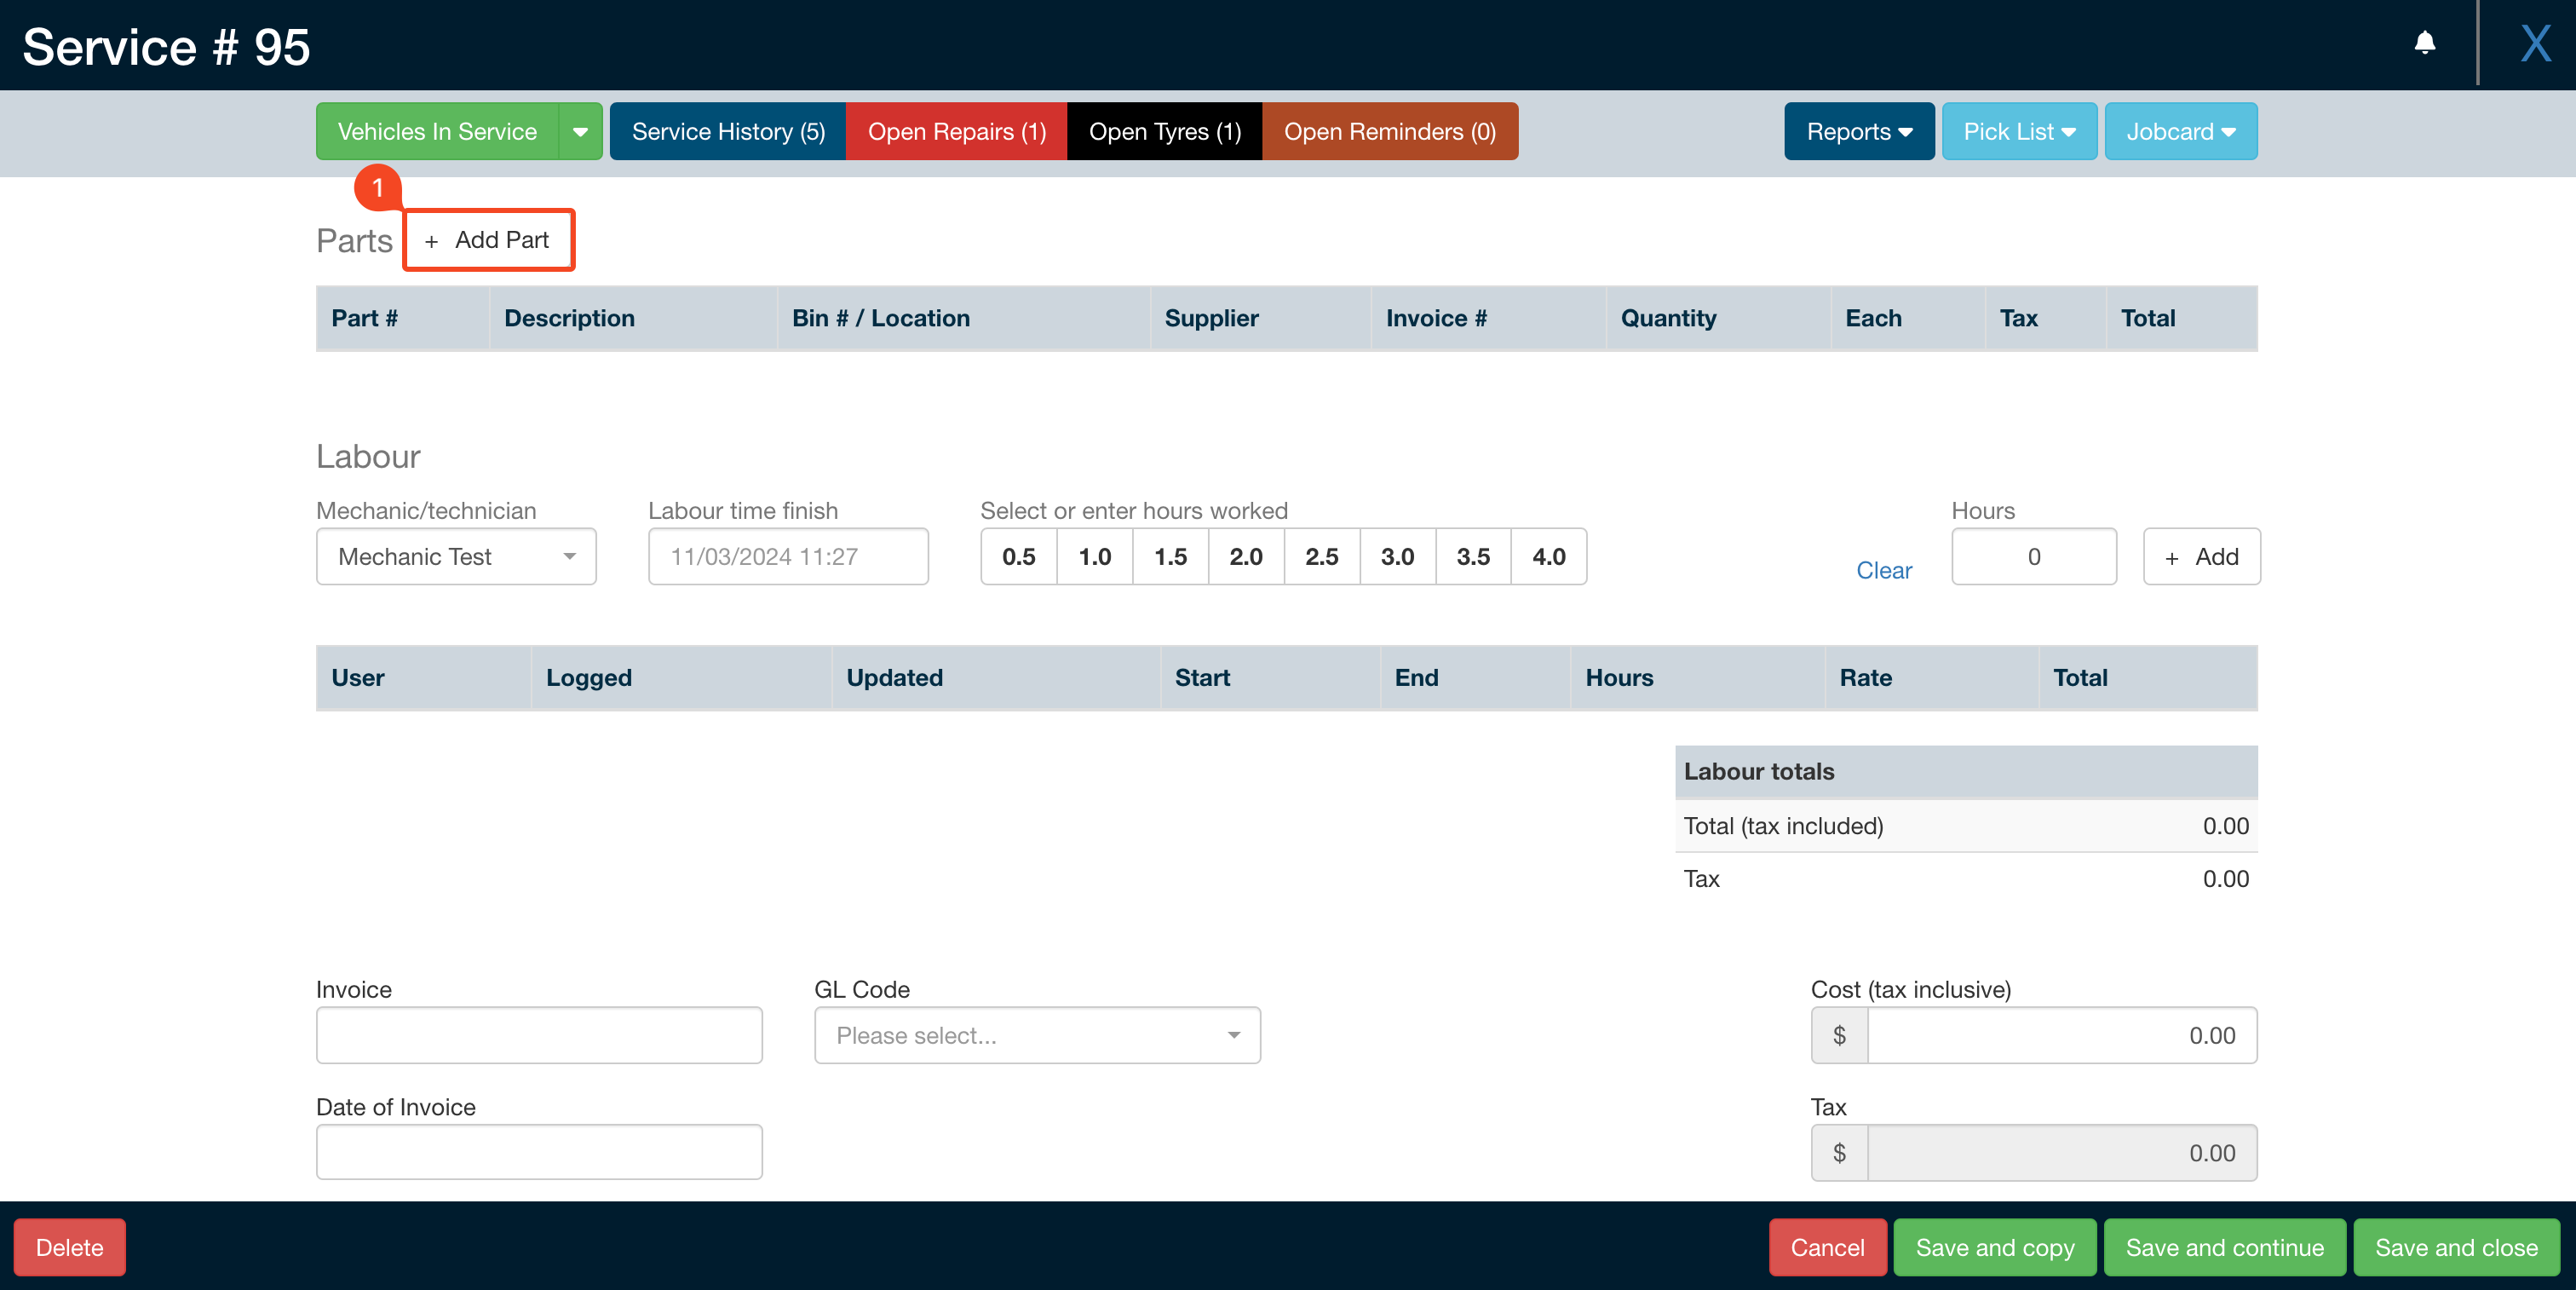Expand the Pick List dropdown
The image size is (2576, 1290).
(x=2019, y=131)
